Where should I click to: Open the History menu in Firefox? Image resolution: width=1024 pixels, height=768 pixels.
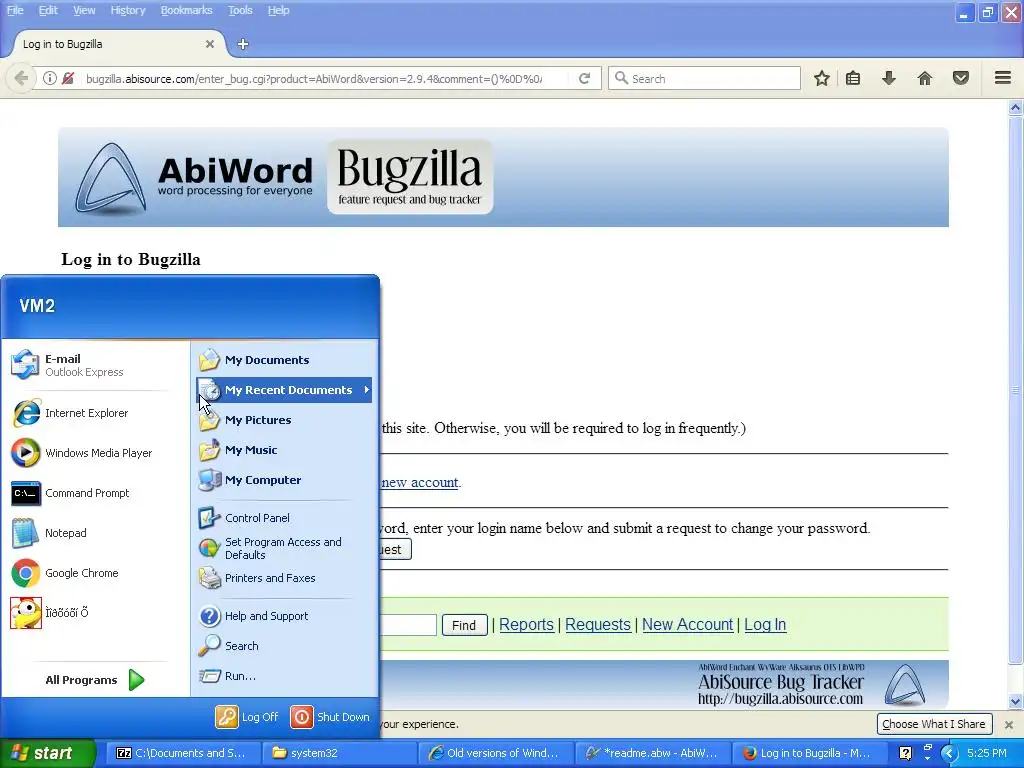click(127, 10)
